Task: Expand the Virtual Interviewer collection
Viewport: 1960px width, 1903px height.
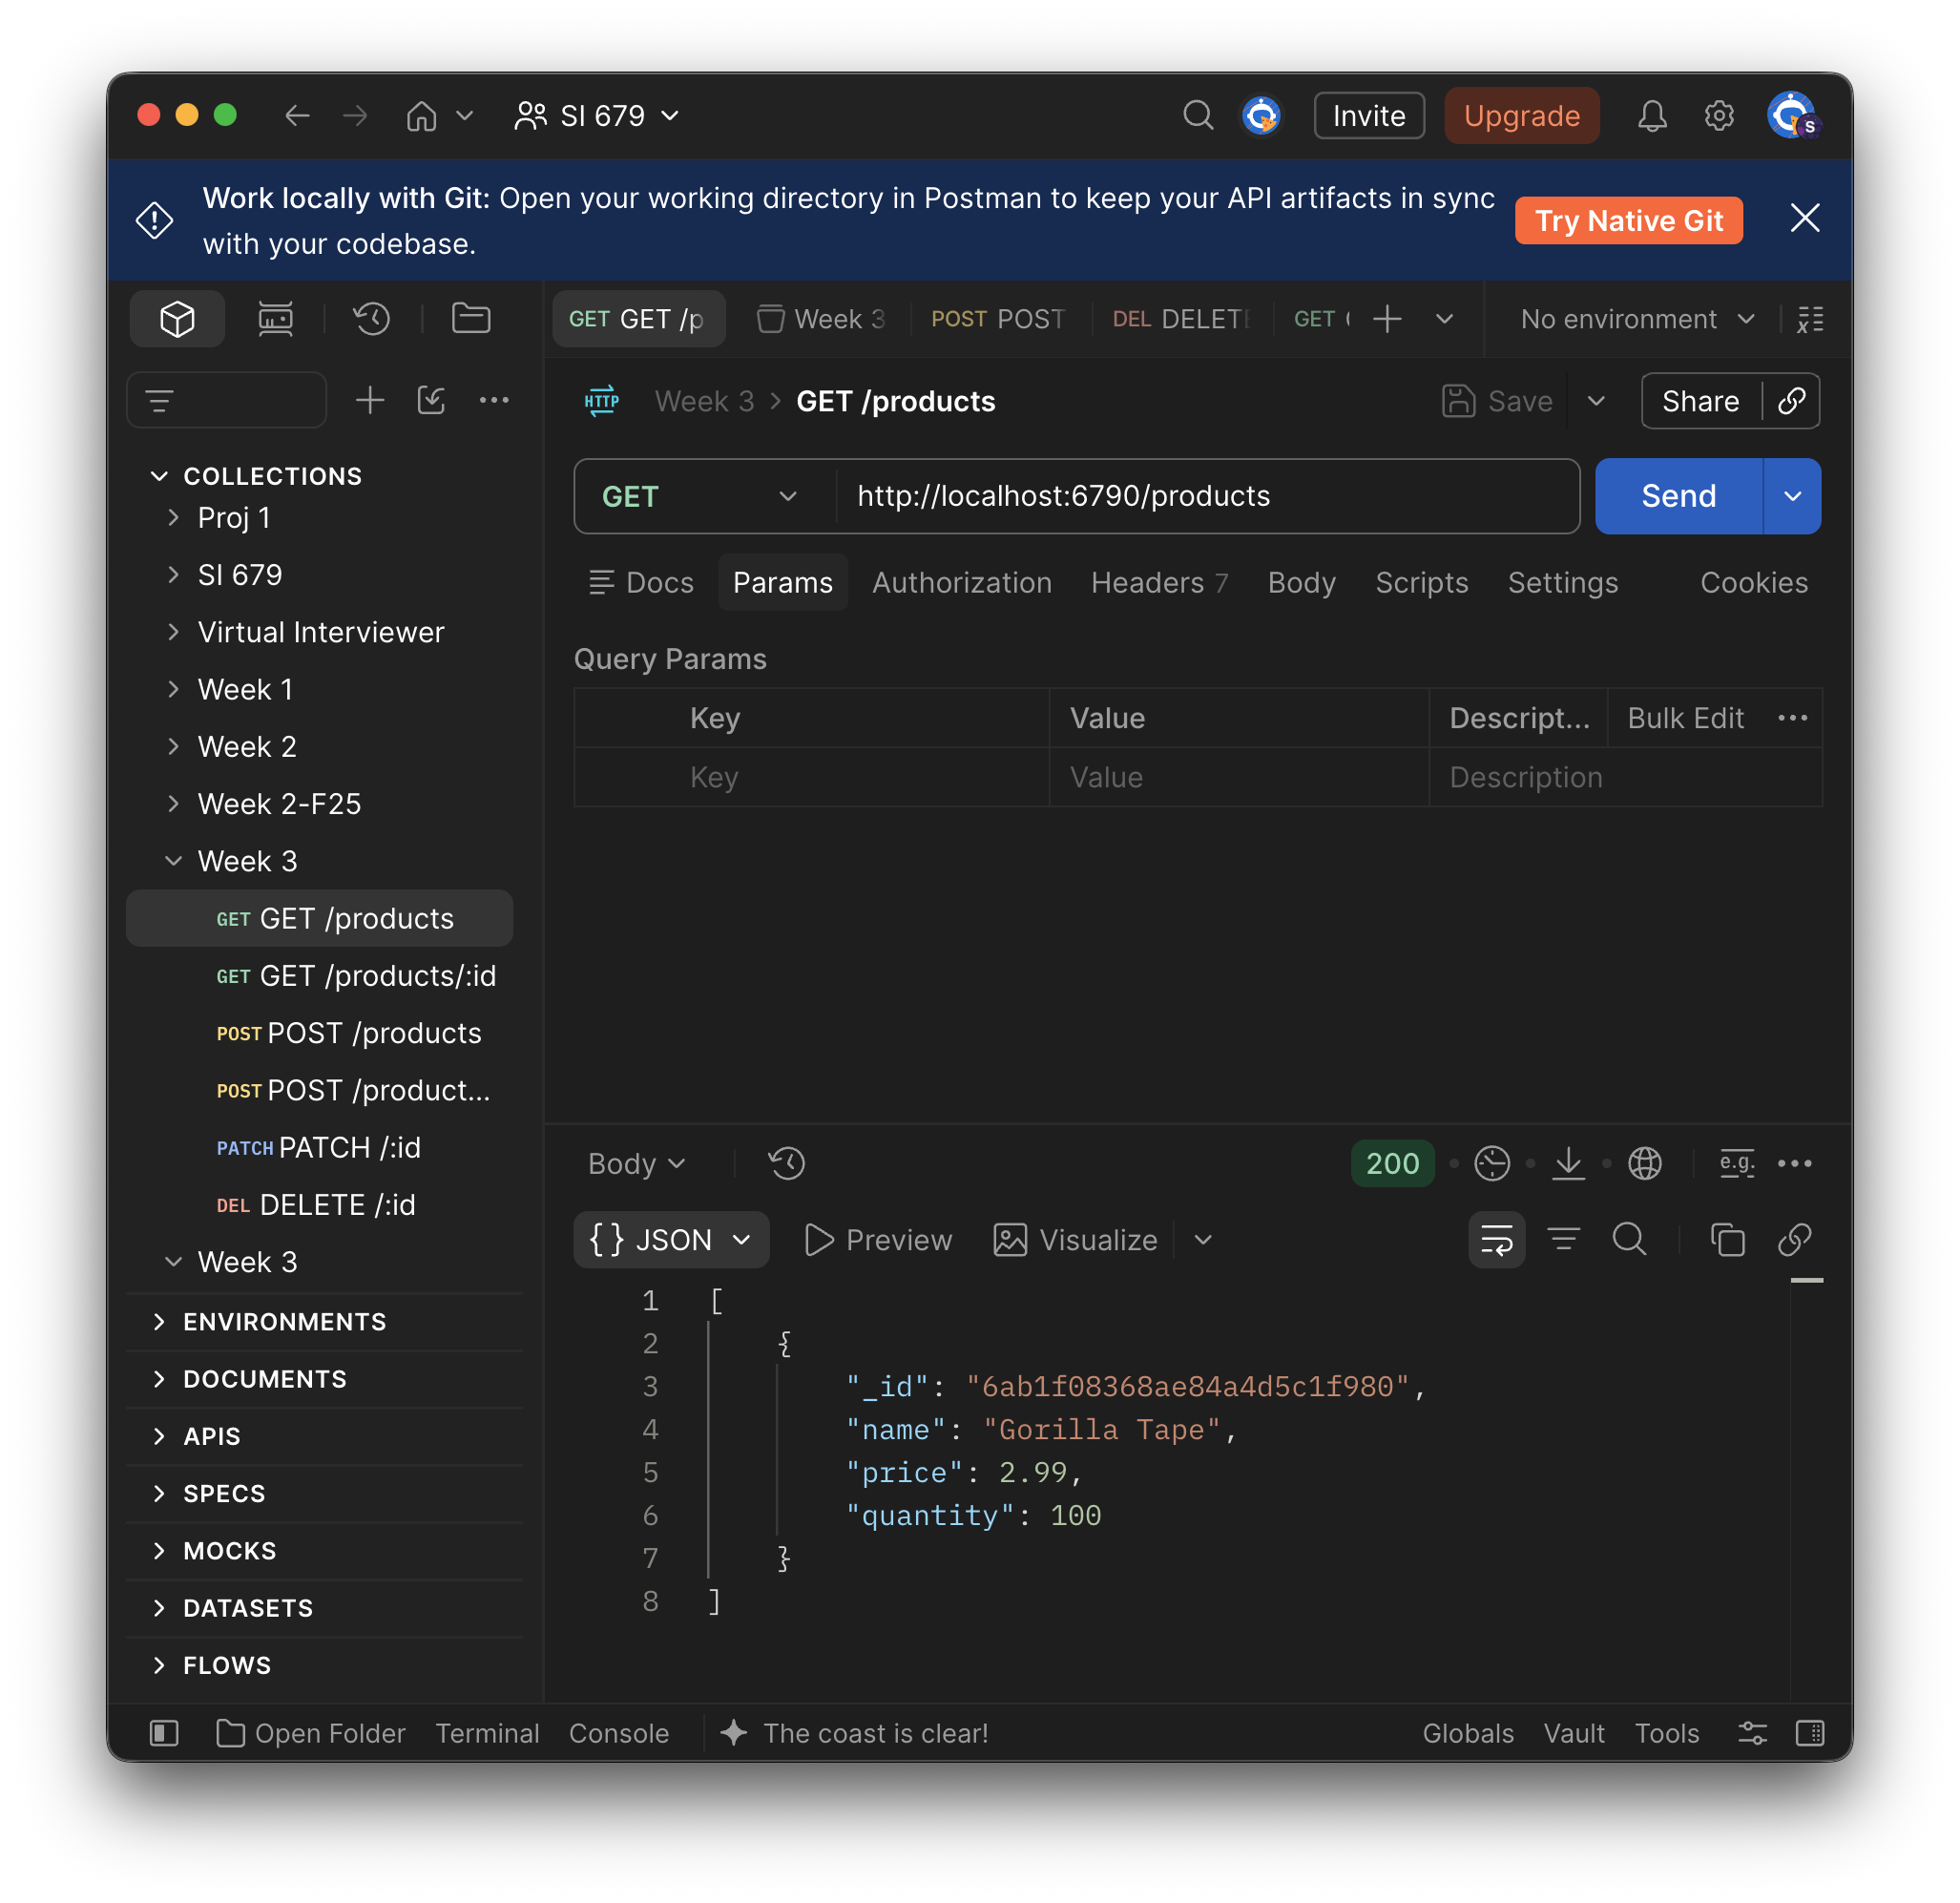Action: click(174, 632)
